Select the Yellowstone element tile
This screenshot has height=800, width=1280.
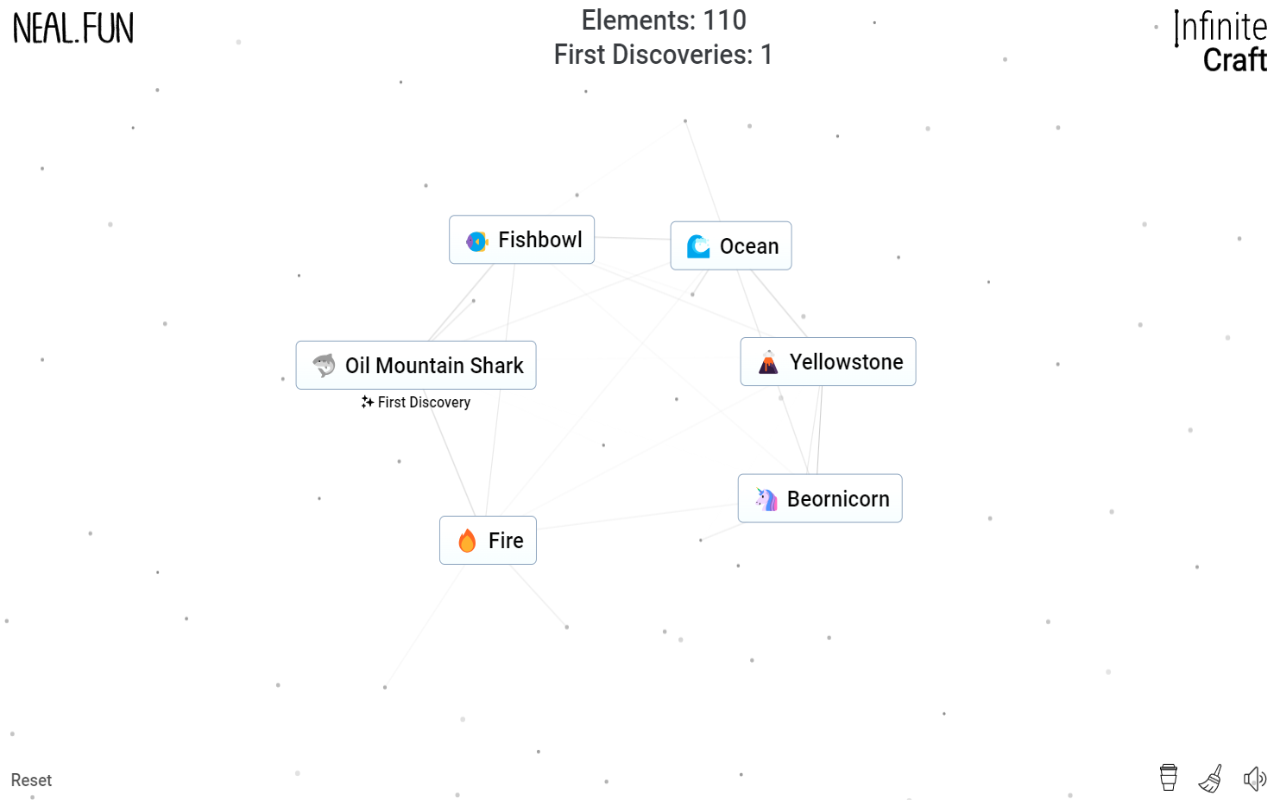pyautogui.click(x=828, y=361)
